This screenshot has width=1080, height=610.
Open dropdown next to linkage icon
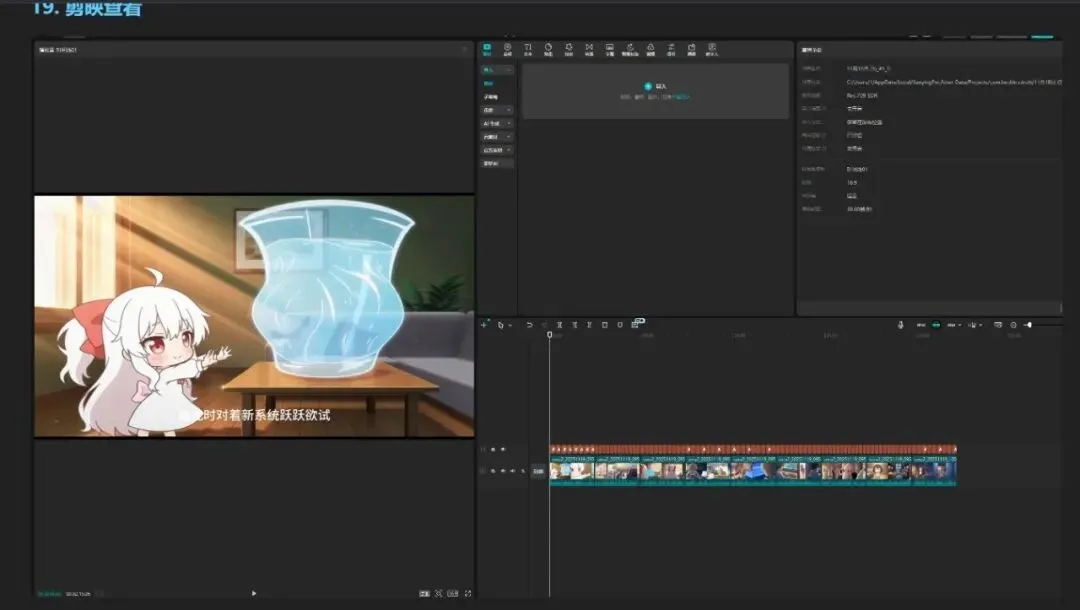[960, 325]
